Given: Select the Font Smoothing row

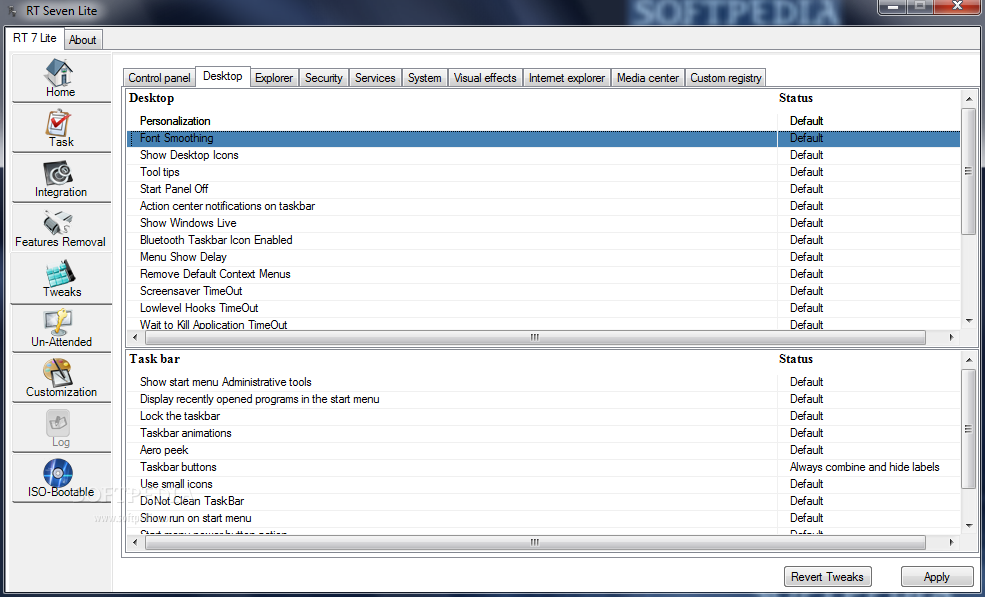Looking at the screenshot, I should 544,138.
